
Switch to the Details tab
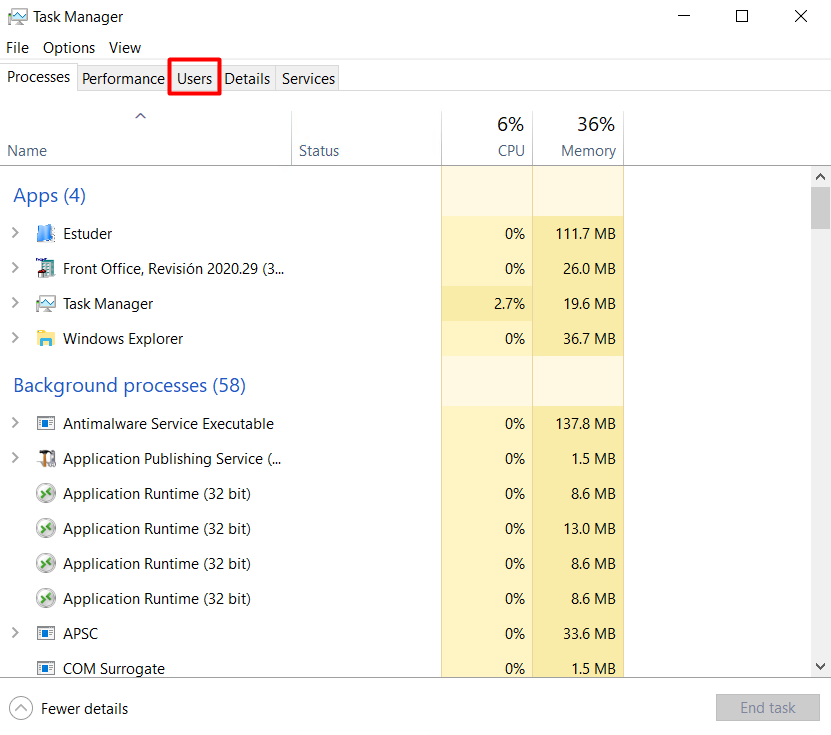tap(247, 79)
